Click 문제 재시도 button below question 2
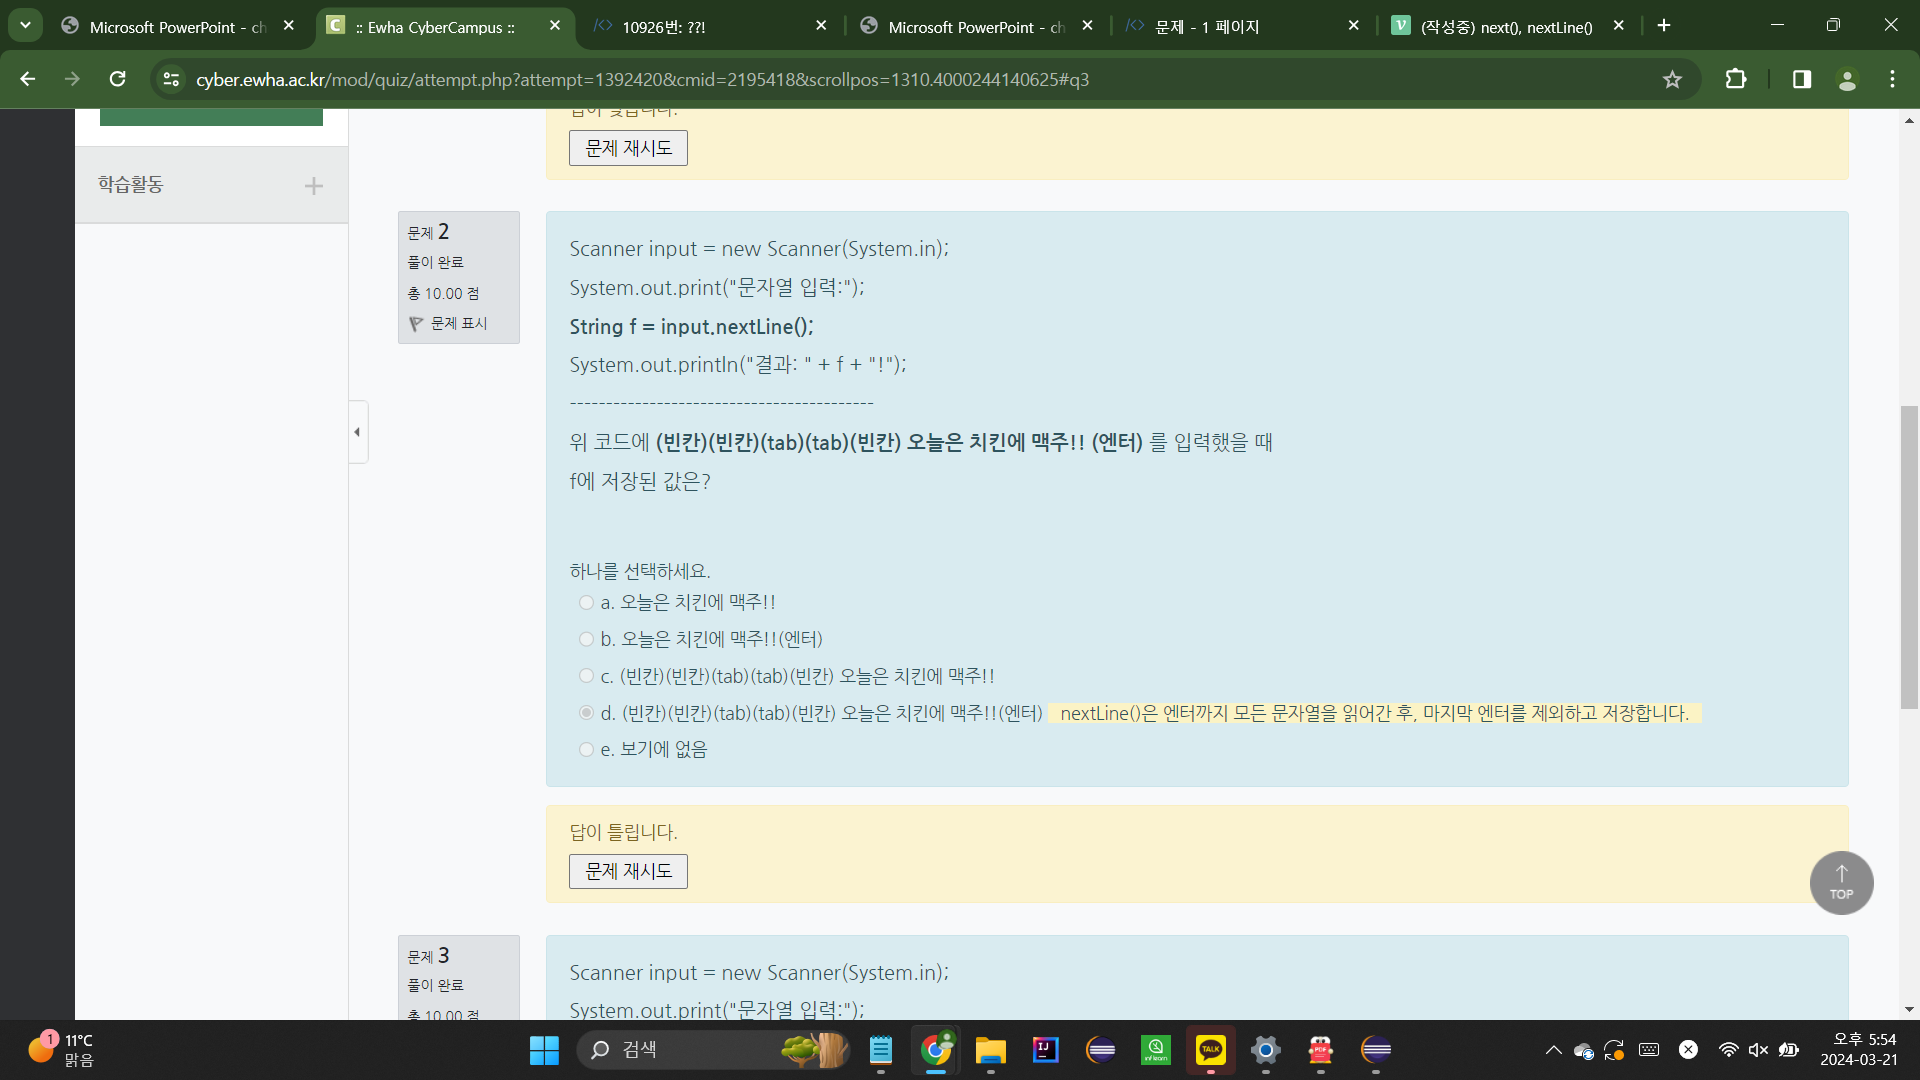The image size is (1920, 1080). click(628, 872)
